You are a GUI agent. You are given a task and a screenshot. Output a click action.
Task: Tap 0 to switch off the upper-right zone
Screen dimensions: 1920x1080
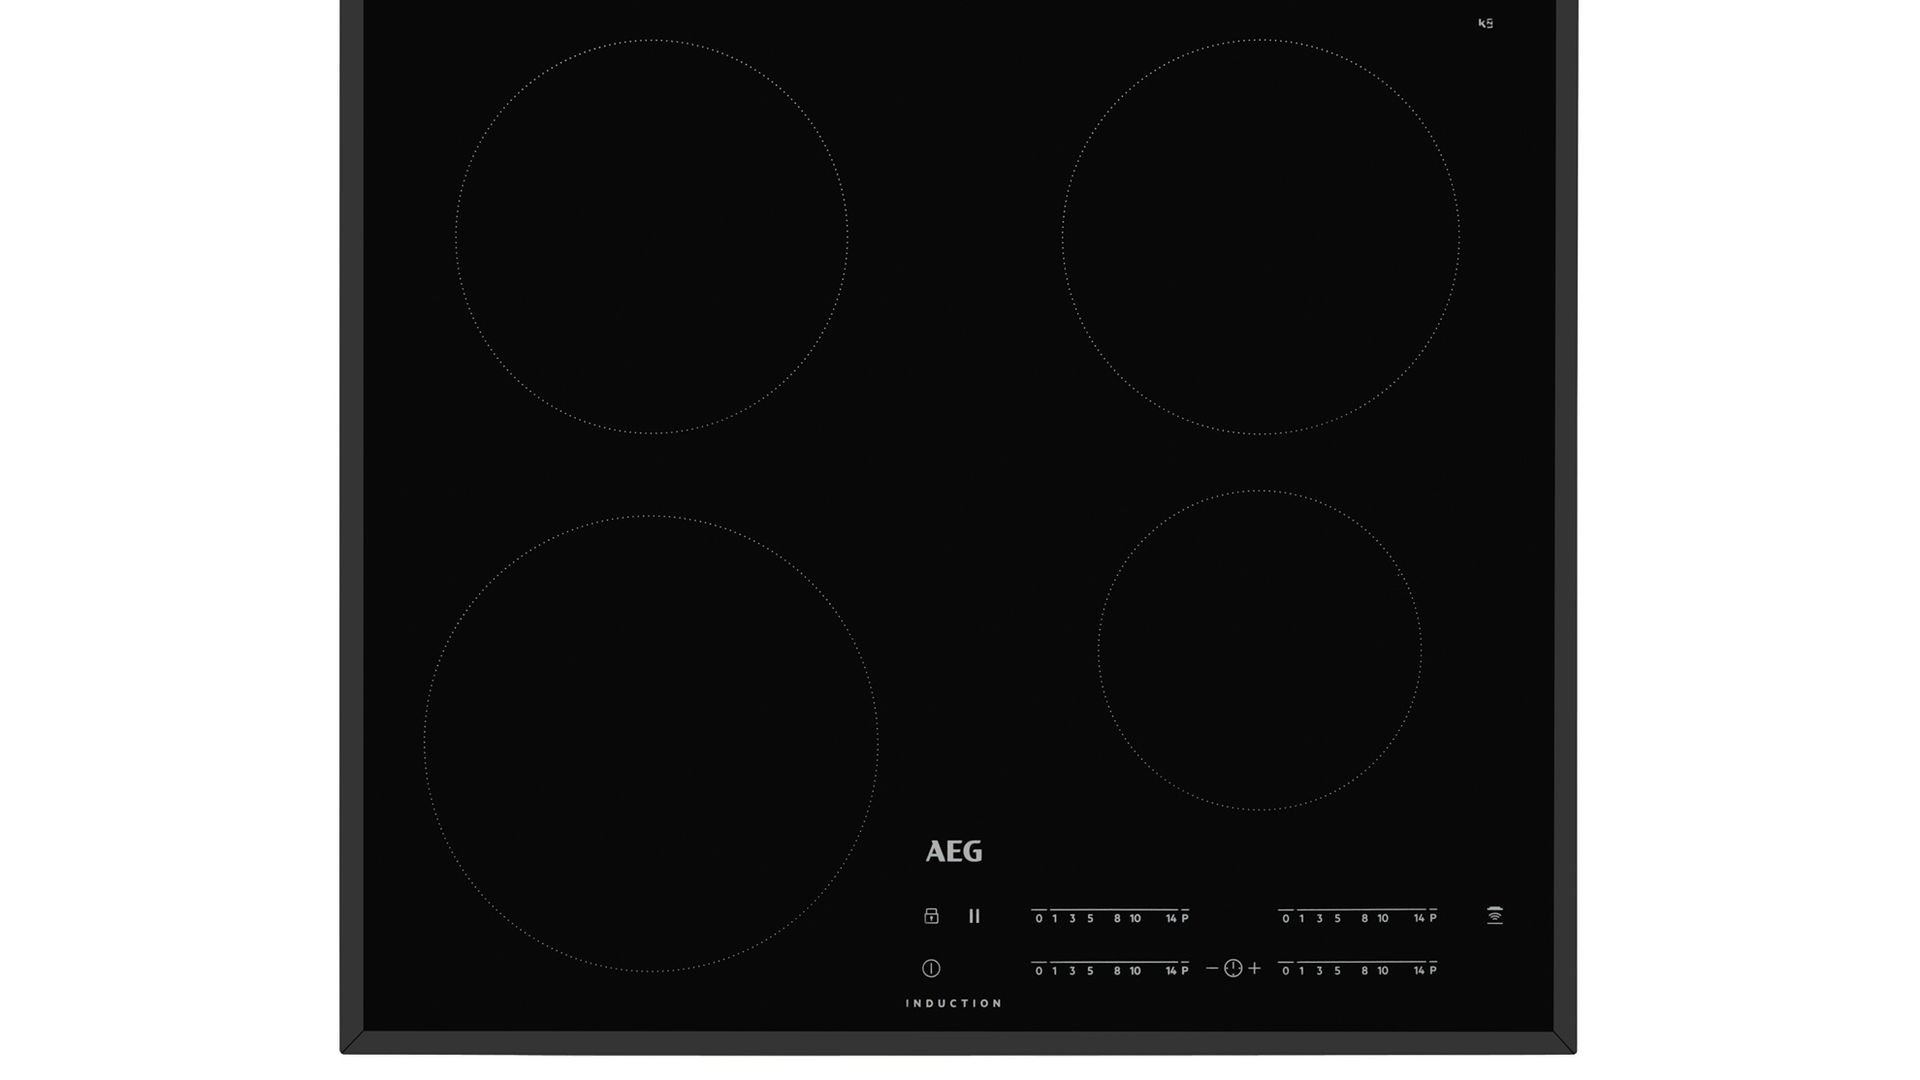[x=1284, y=918]
